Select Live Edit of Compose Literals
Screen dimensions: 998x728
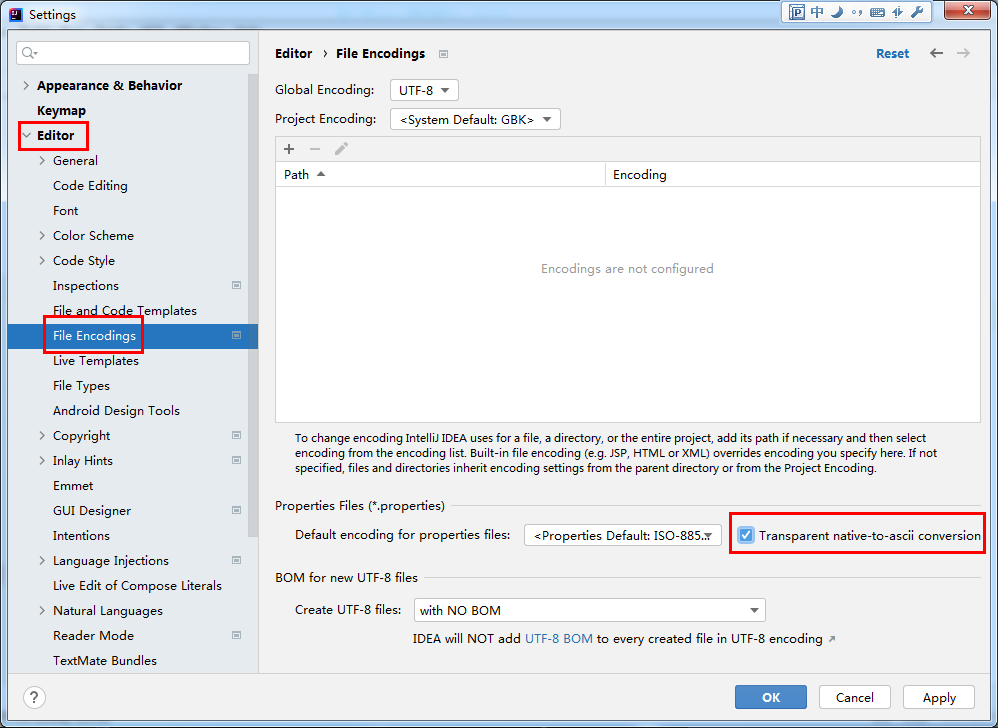pos(137,585)
